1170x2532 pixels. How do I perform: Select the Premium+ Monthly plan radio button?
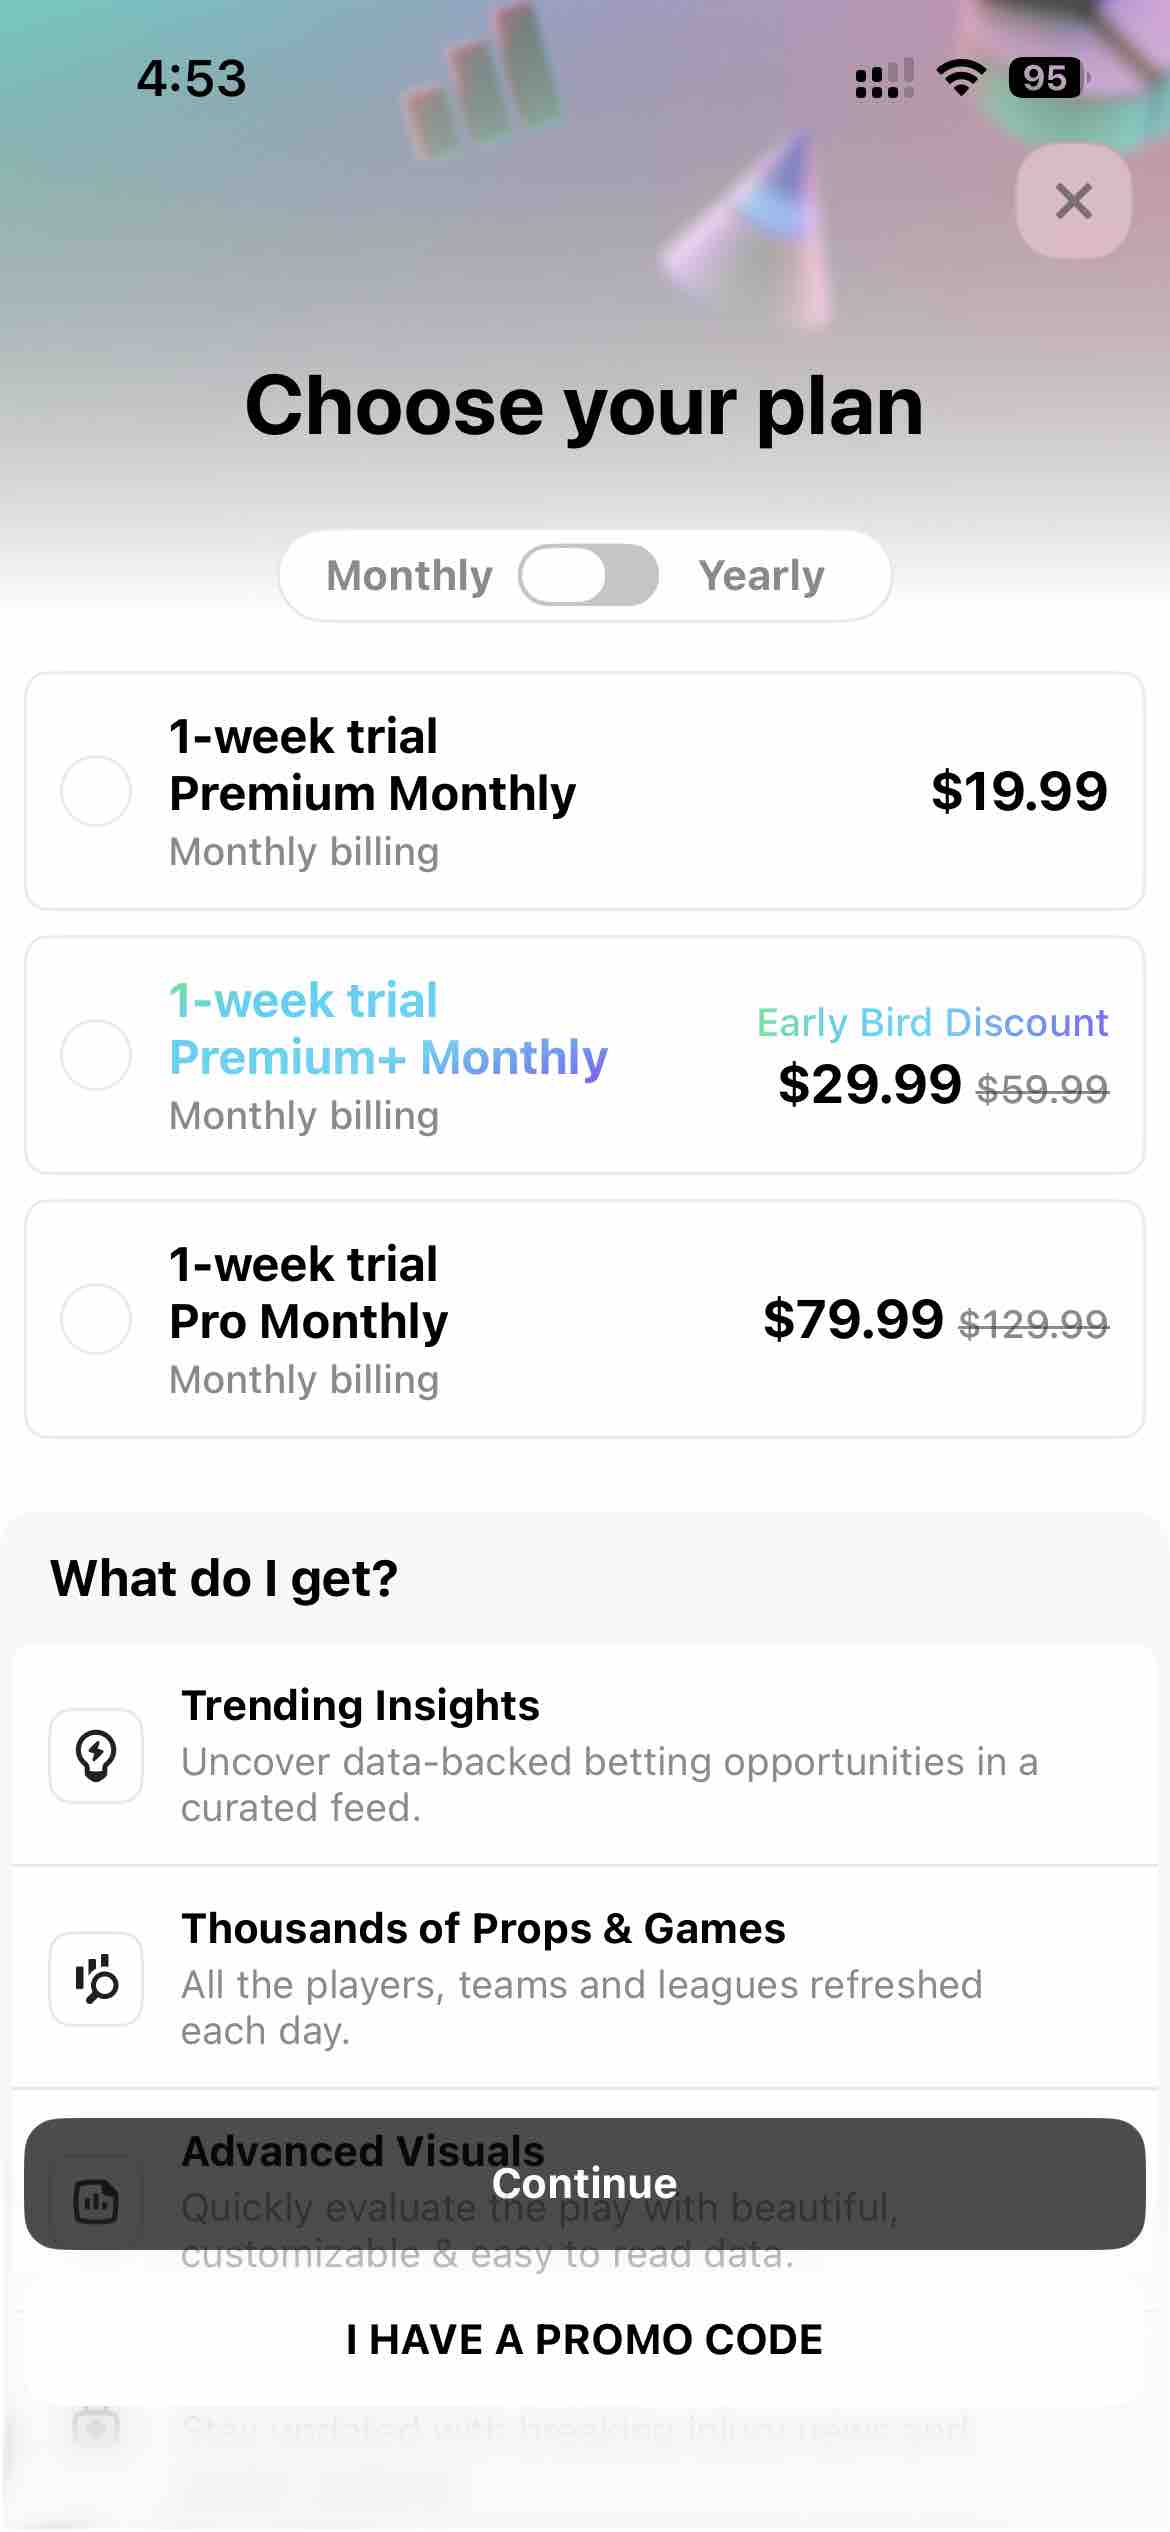click(96, 1055)
